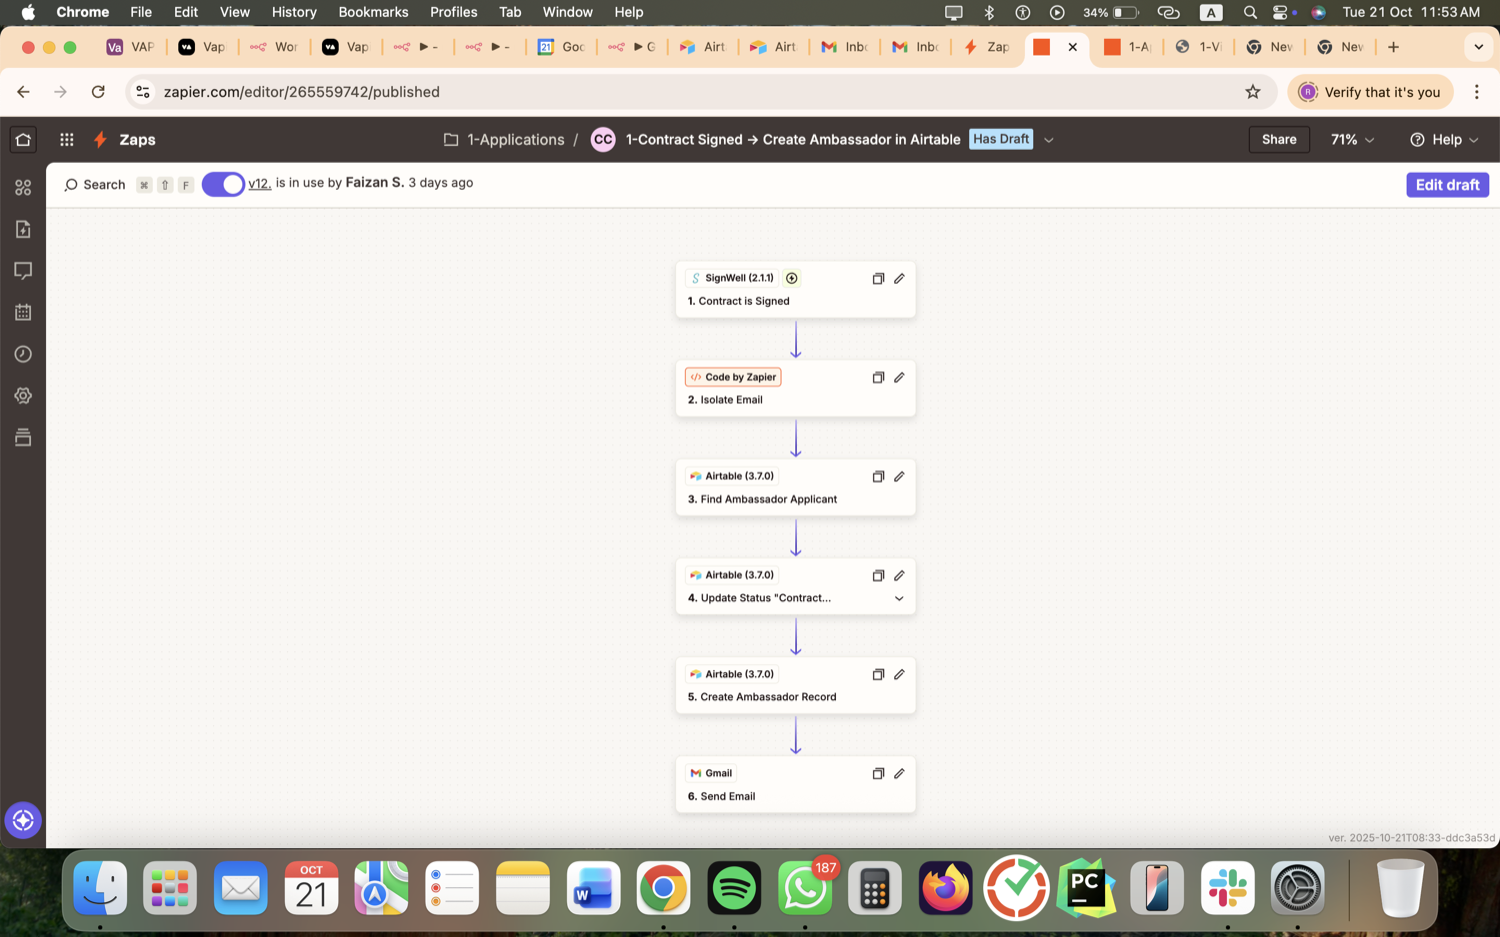Click edit pencil on Isolate Email step
This screenshot has width=1500, height=937.
pos(899,377)
